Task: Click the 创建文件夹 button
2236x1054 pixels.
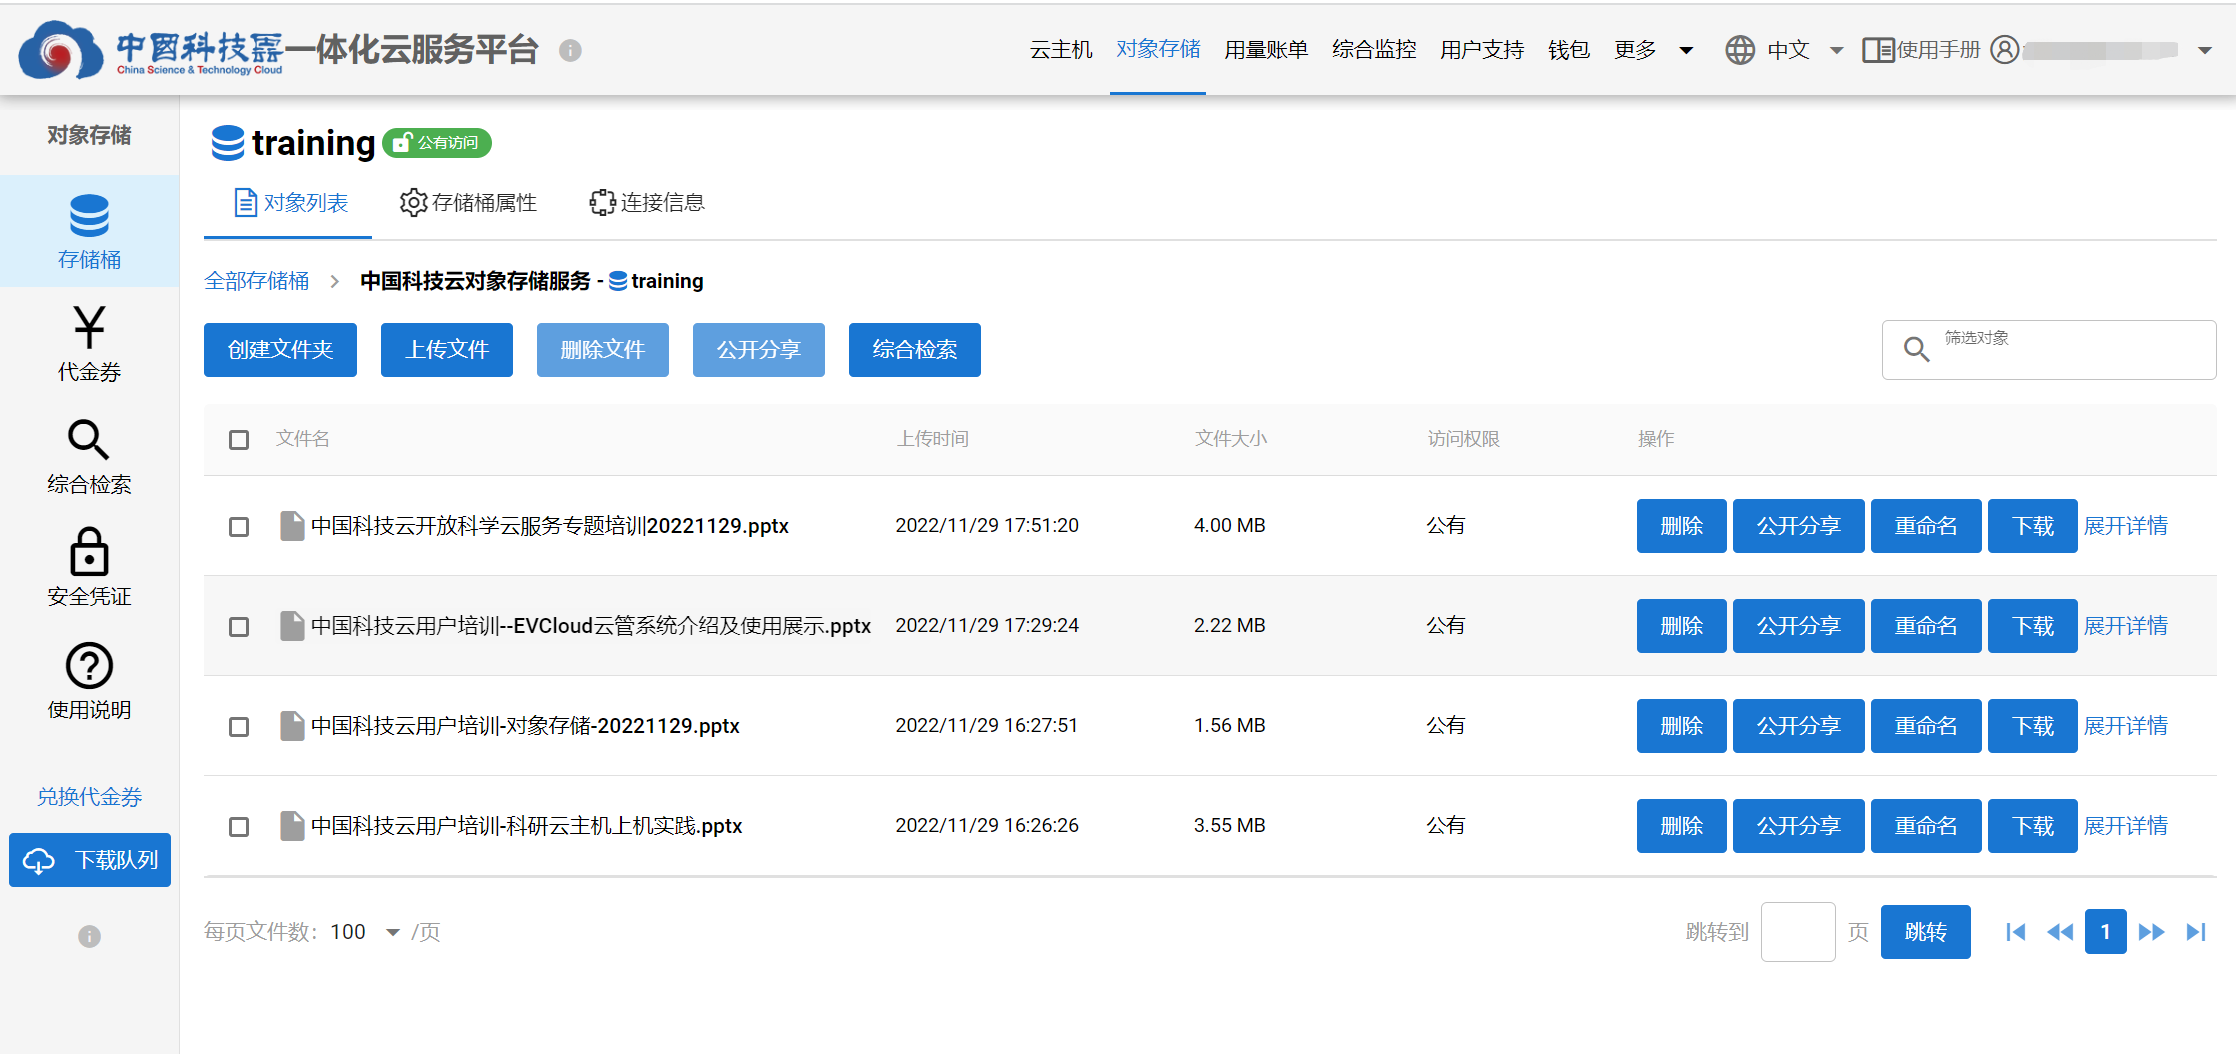Action: (280, 350)
